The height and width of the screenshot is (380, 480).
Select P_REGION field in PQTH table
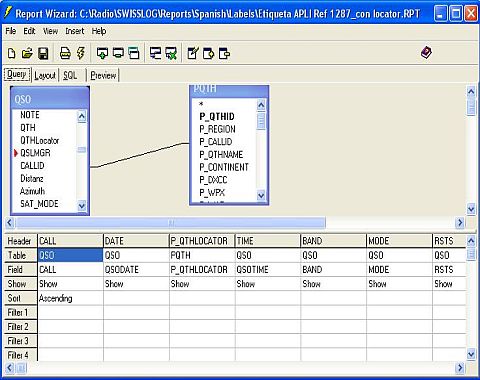coord(217,129)
